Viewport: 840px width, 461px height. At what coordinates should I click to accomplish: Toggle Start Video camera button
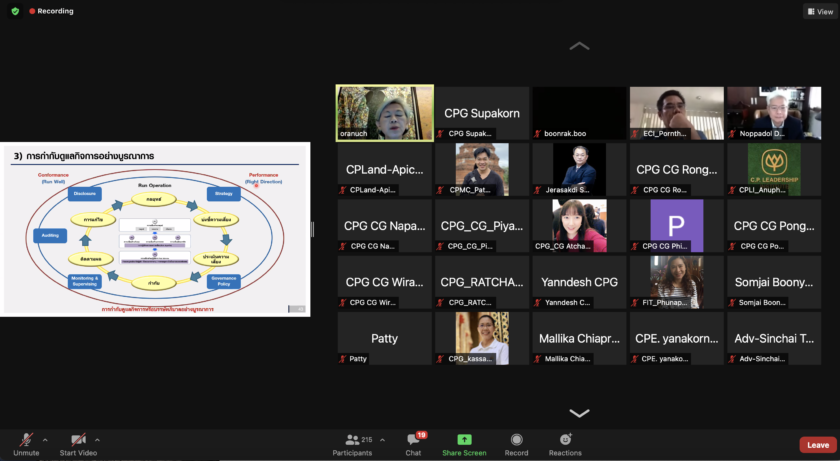pyautogui.click(x=78, y=440)
